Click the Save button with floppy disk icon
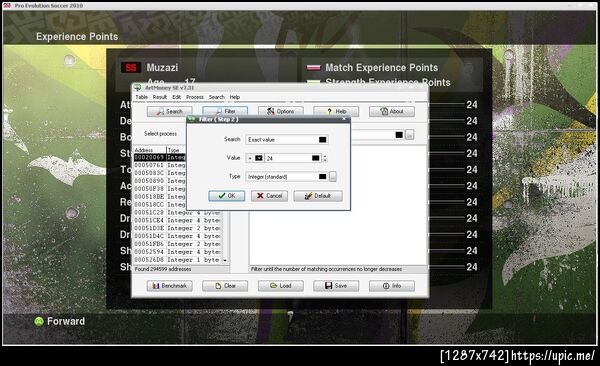 coord(336,286)
